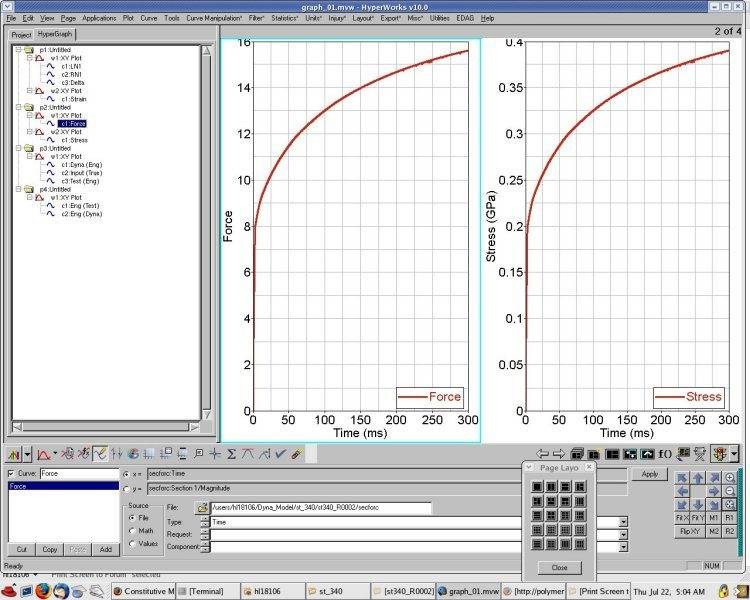The width and height of the screenshot is (750, 600).
Task: Click the Apply button
Action: click(x=649, y=474)
